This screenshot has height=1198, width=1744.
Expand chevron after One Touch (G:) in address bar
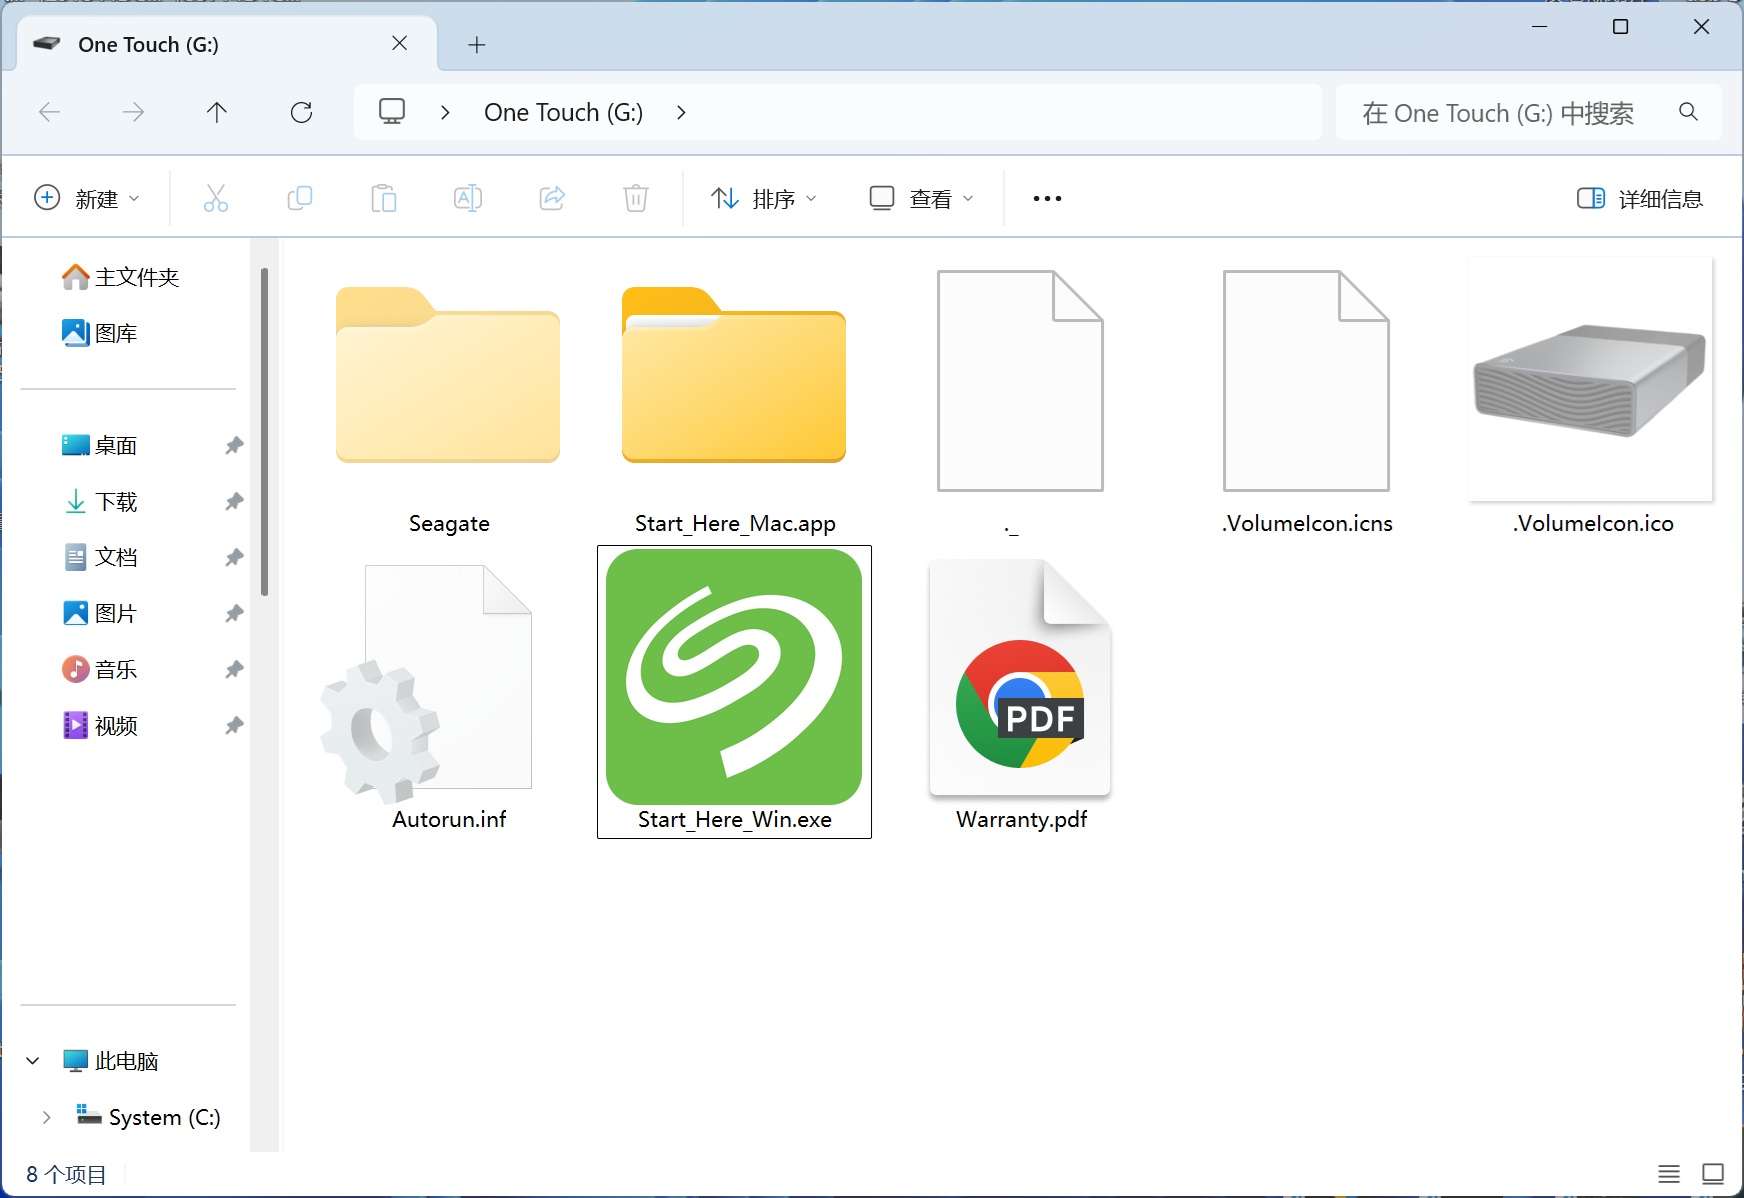click(681, 112)
